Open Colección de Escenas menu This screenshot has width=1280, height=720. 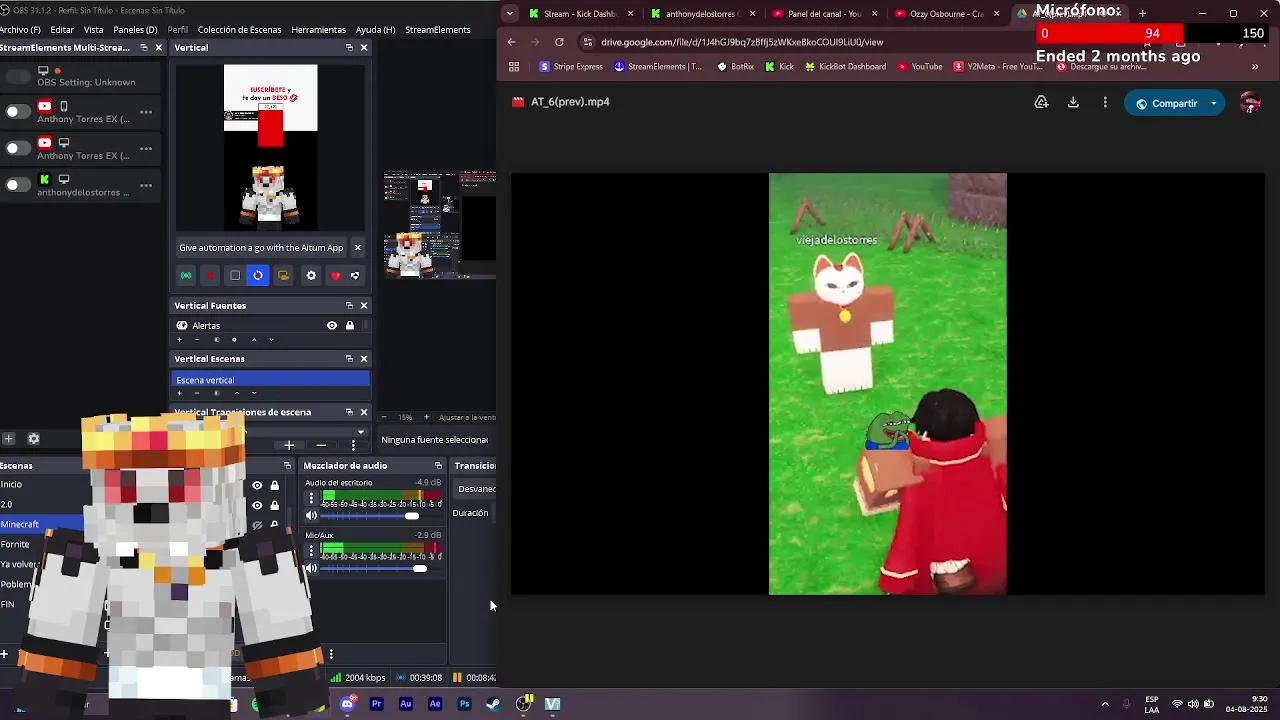tap(239, 30)
